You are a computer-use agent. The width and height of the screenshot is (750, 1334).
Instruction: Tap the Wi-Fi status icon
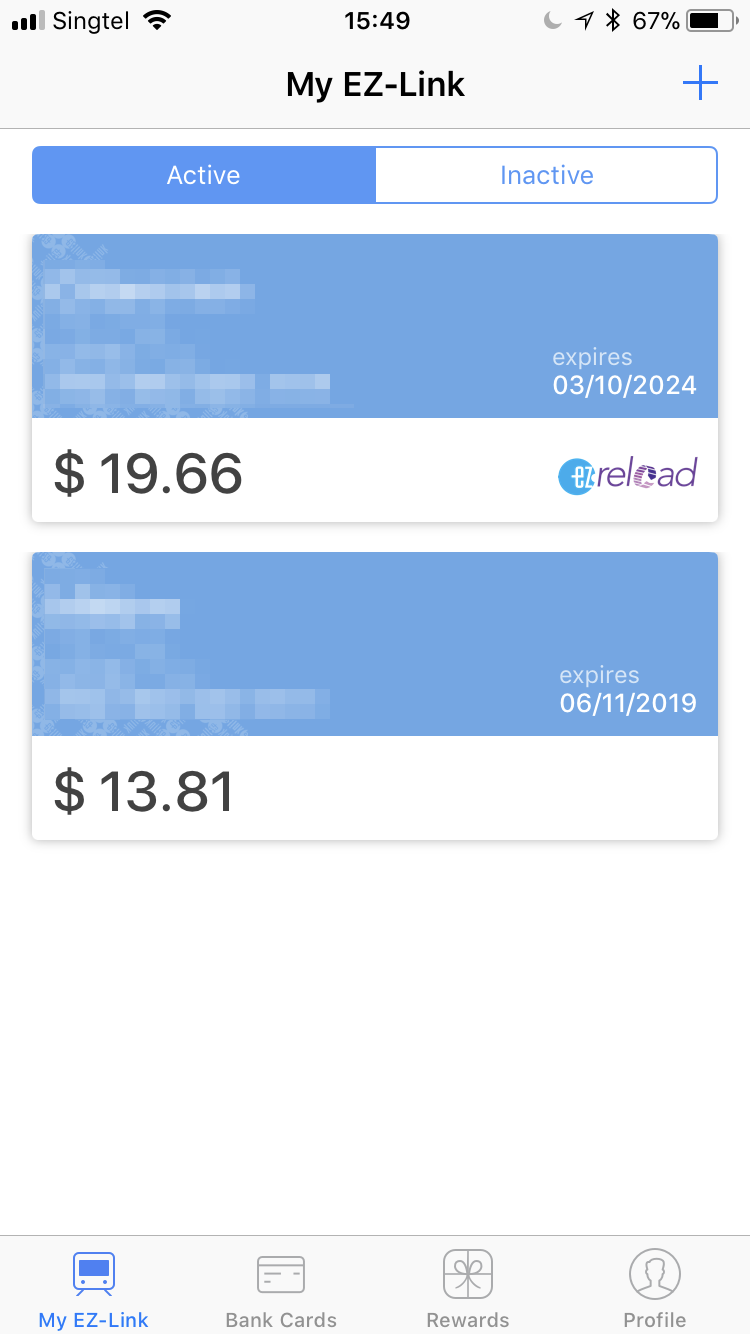(157, 20)
